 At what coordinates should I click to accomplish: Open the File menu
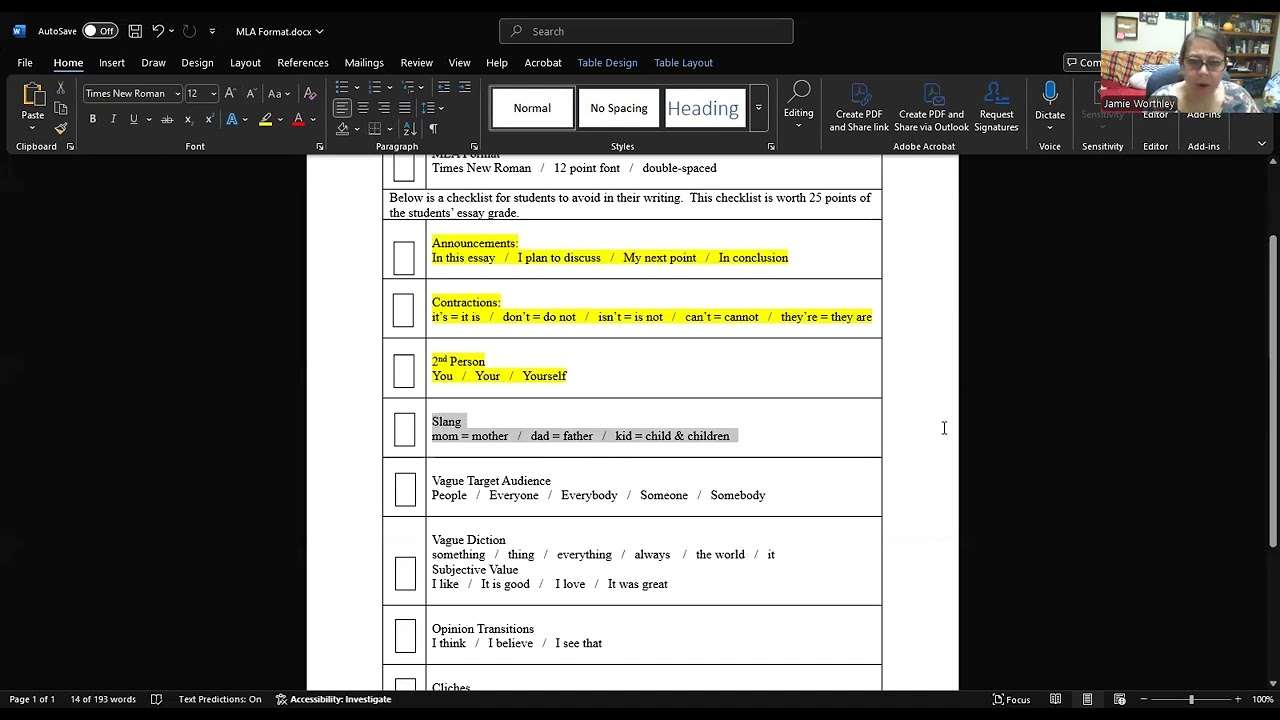point(25,62)
